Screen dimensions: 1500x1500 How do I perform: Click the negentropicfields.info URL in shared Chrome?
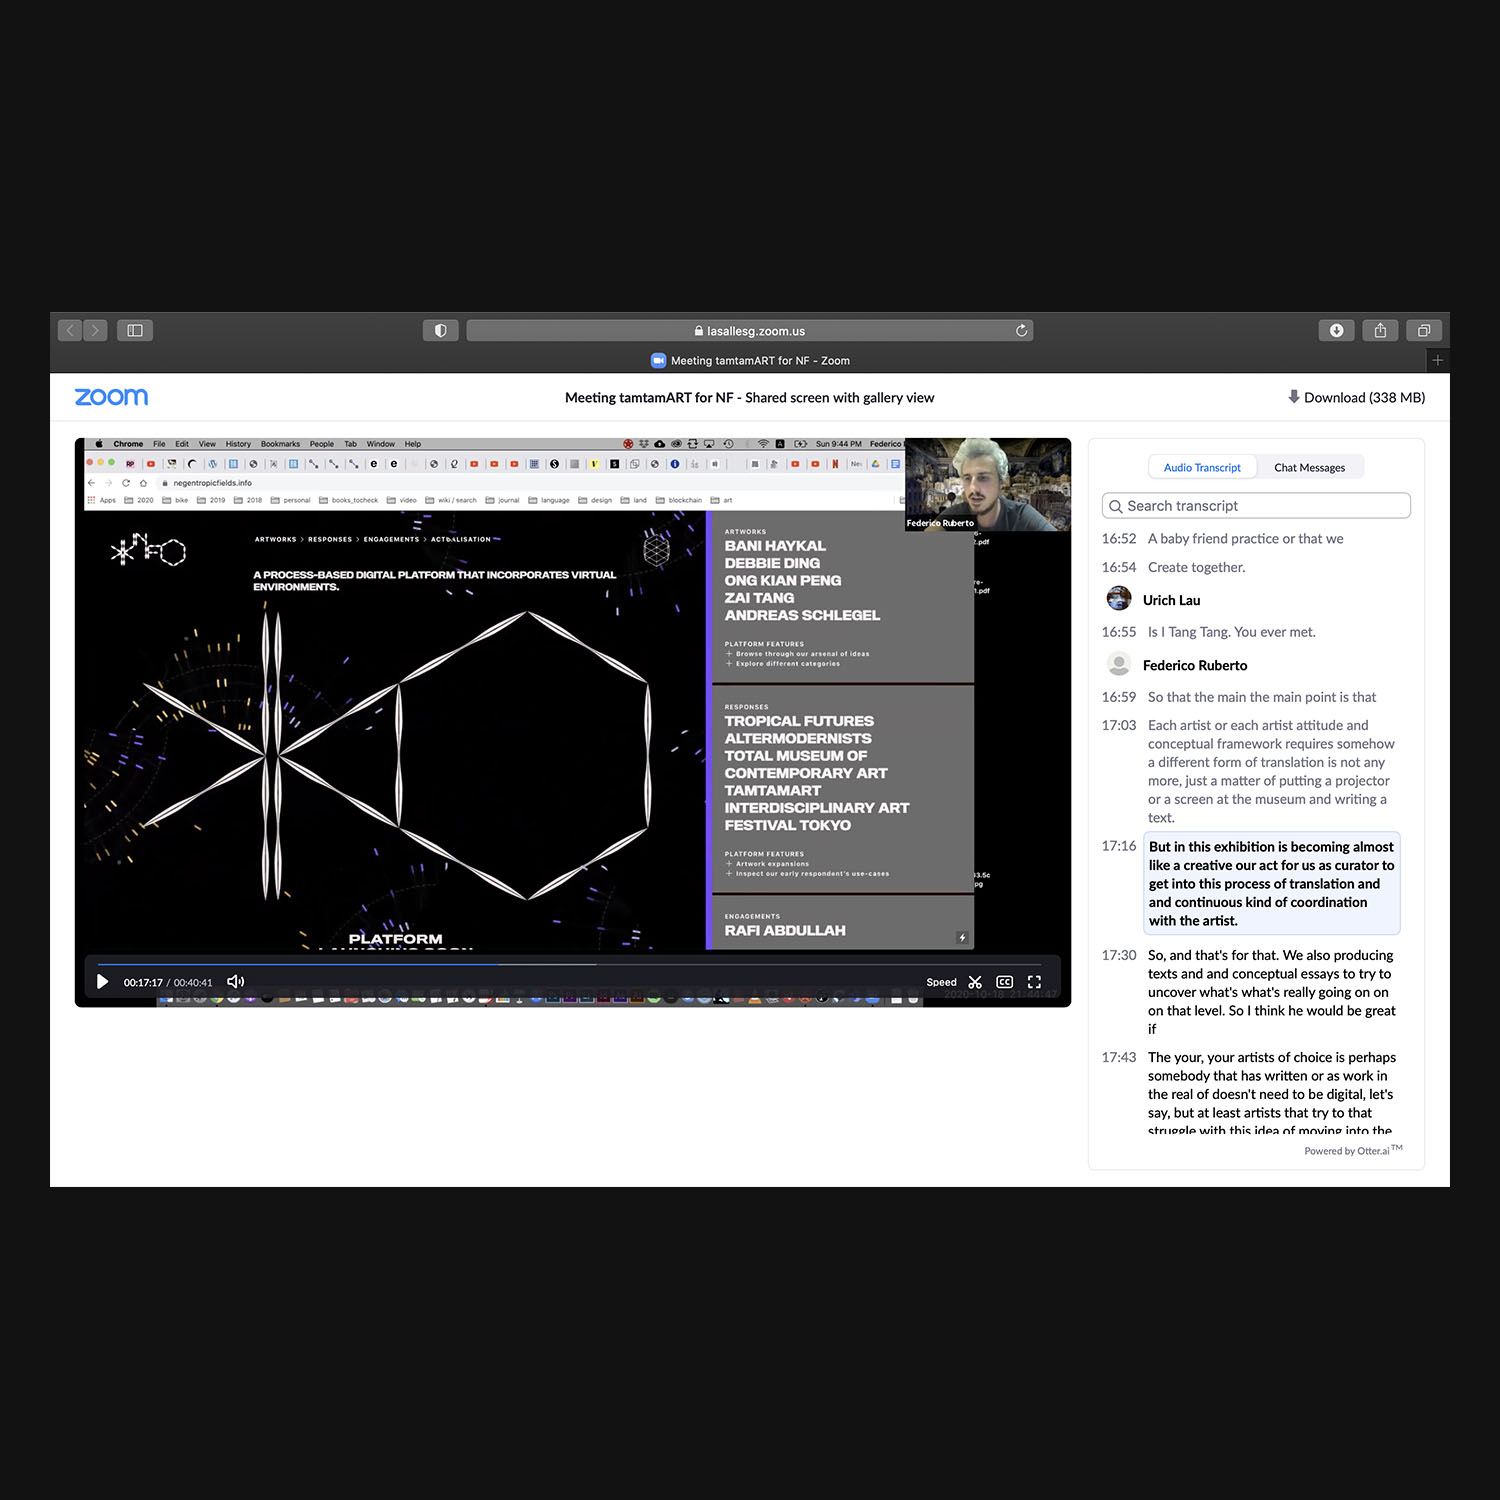pyautogui.click(x=212, y=483)
